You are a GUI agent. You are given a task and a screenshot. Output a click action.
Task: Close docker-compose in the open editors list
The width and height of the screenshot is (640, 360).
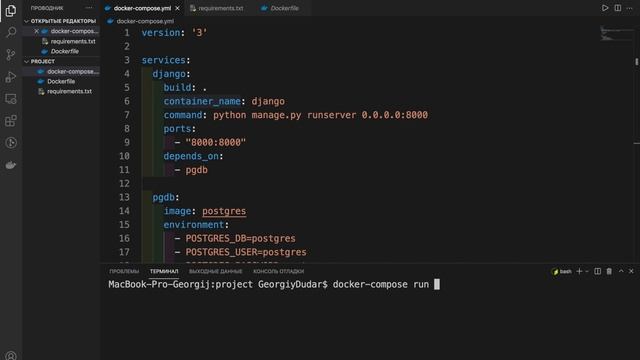pos(36,31)
